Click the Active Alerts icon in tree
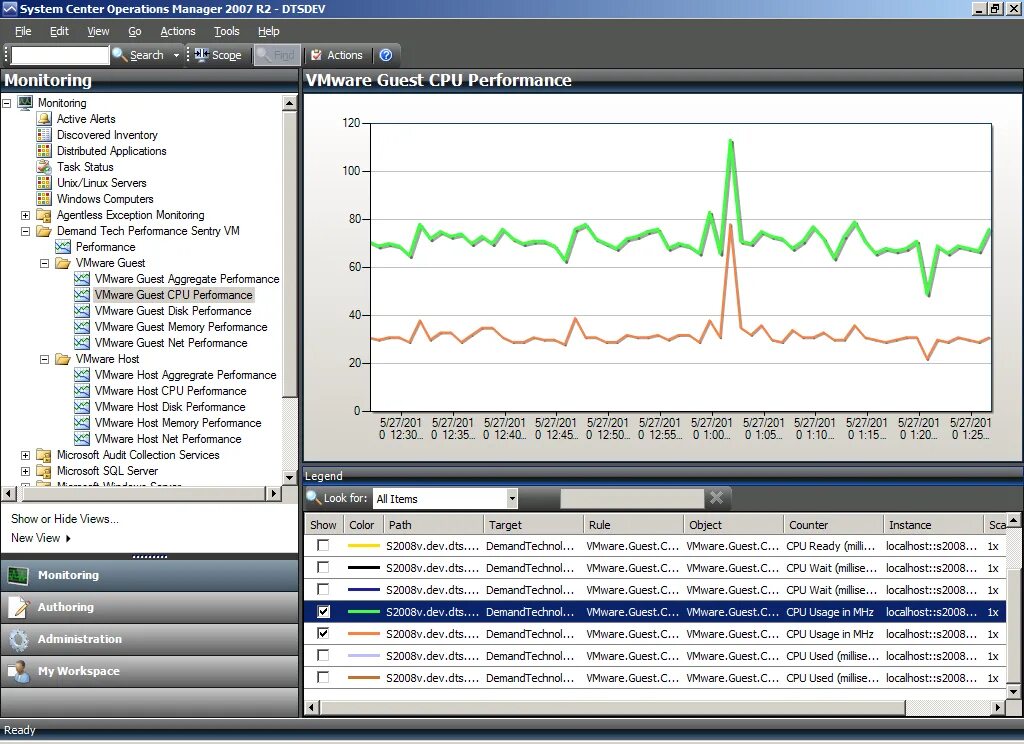This screenshot has width=1024, height=744. pos(44,119)
